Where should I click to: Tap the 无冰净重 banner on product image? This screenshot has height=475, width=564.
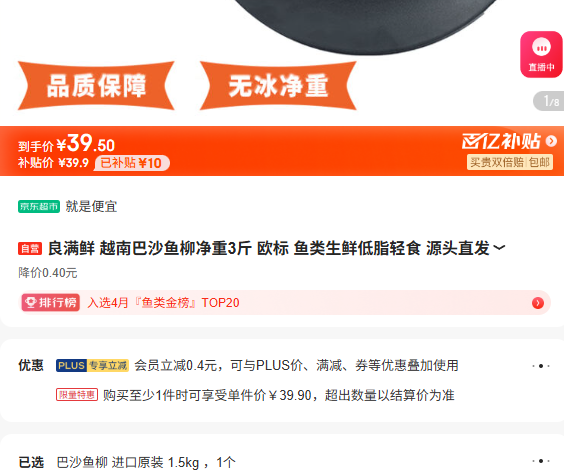[278, 86]
